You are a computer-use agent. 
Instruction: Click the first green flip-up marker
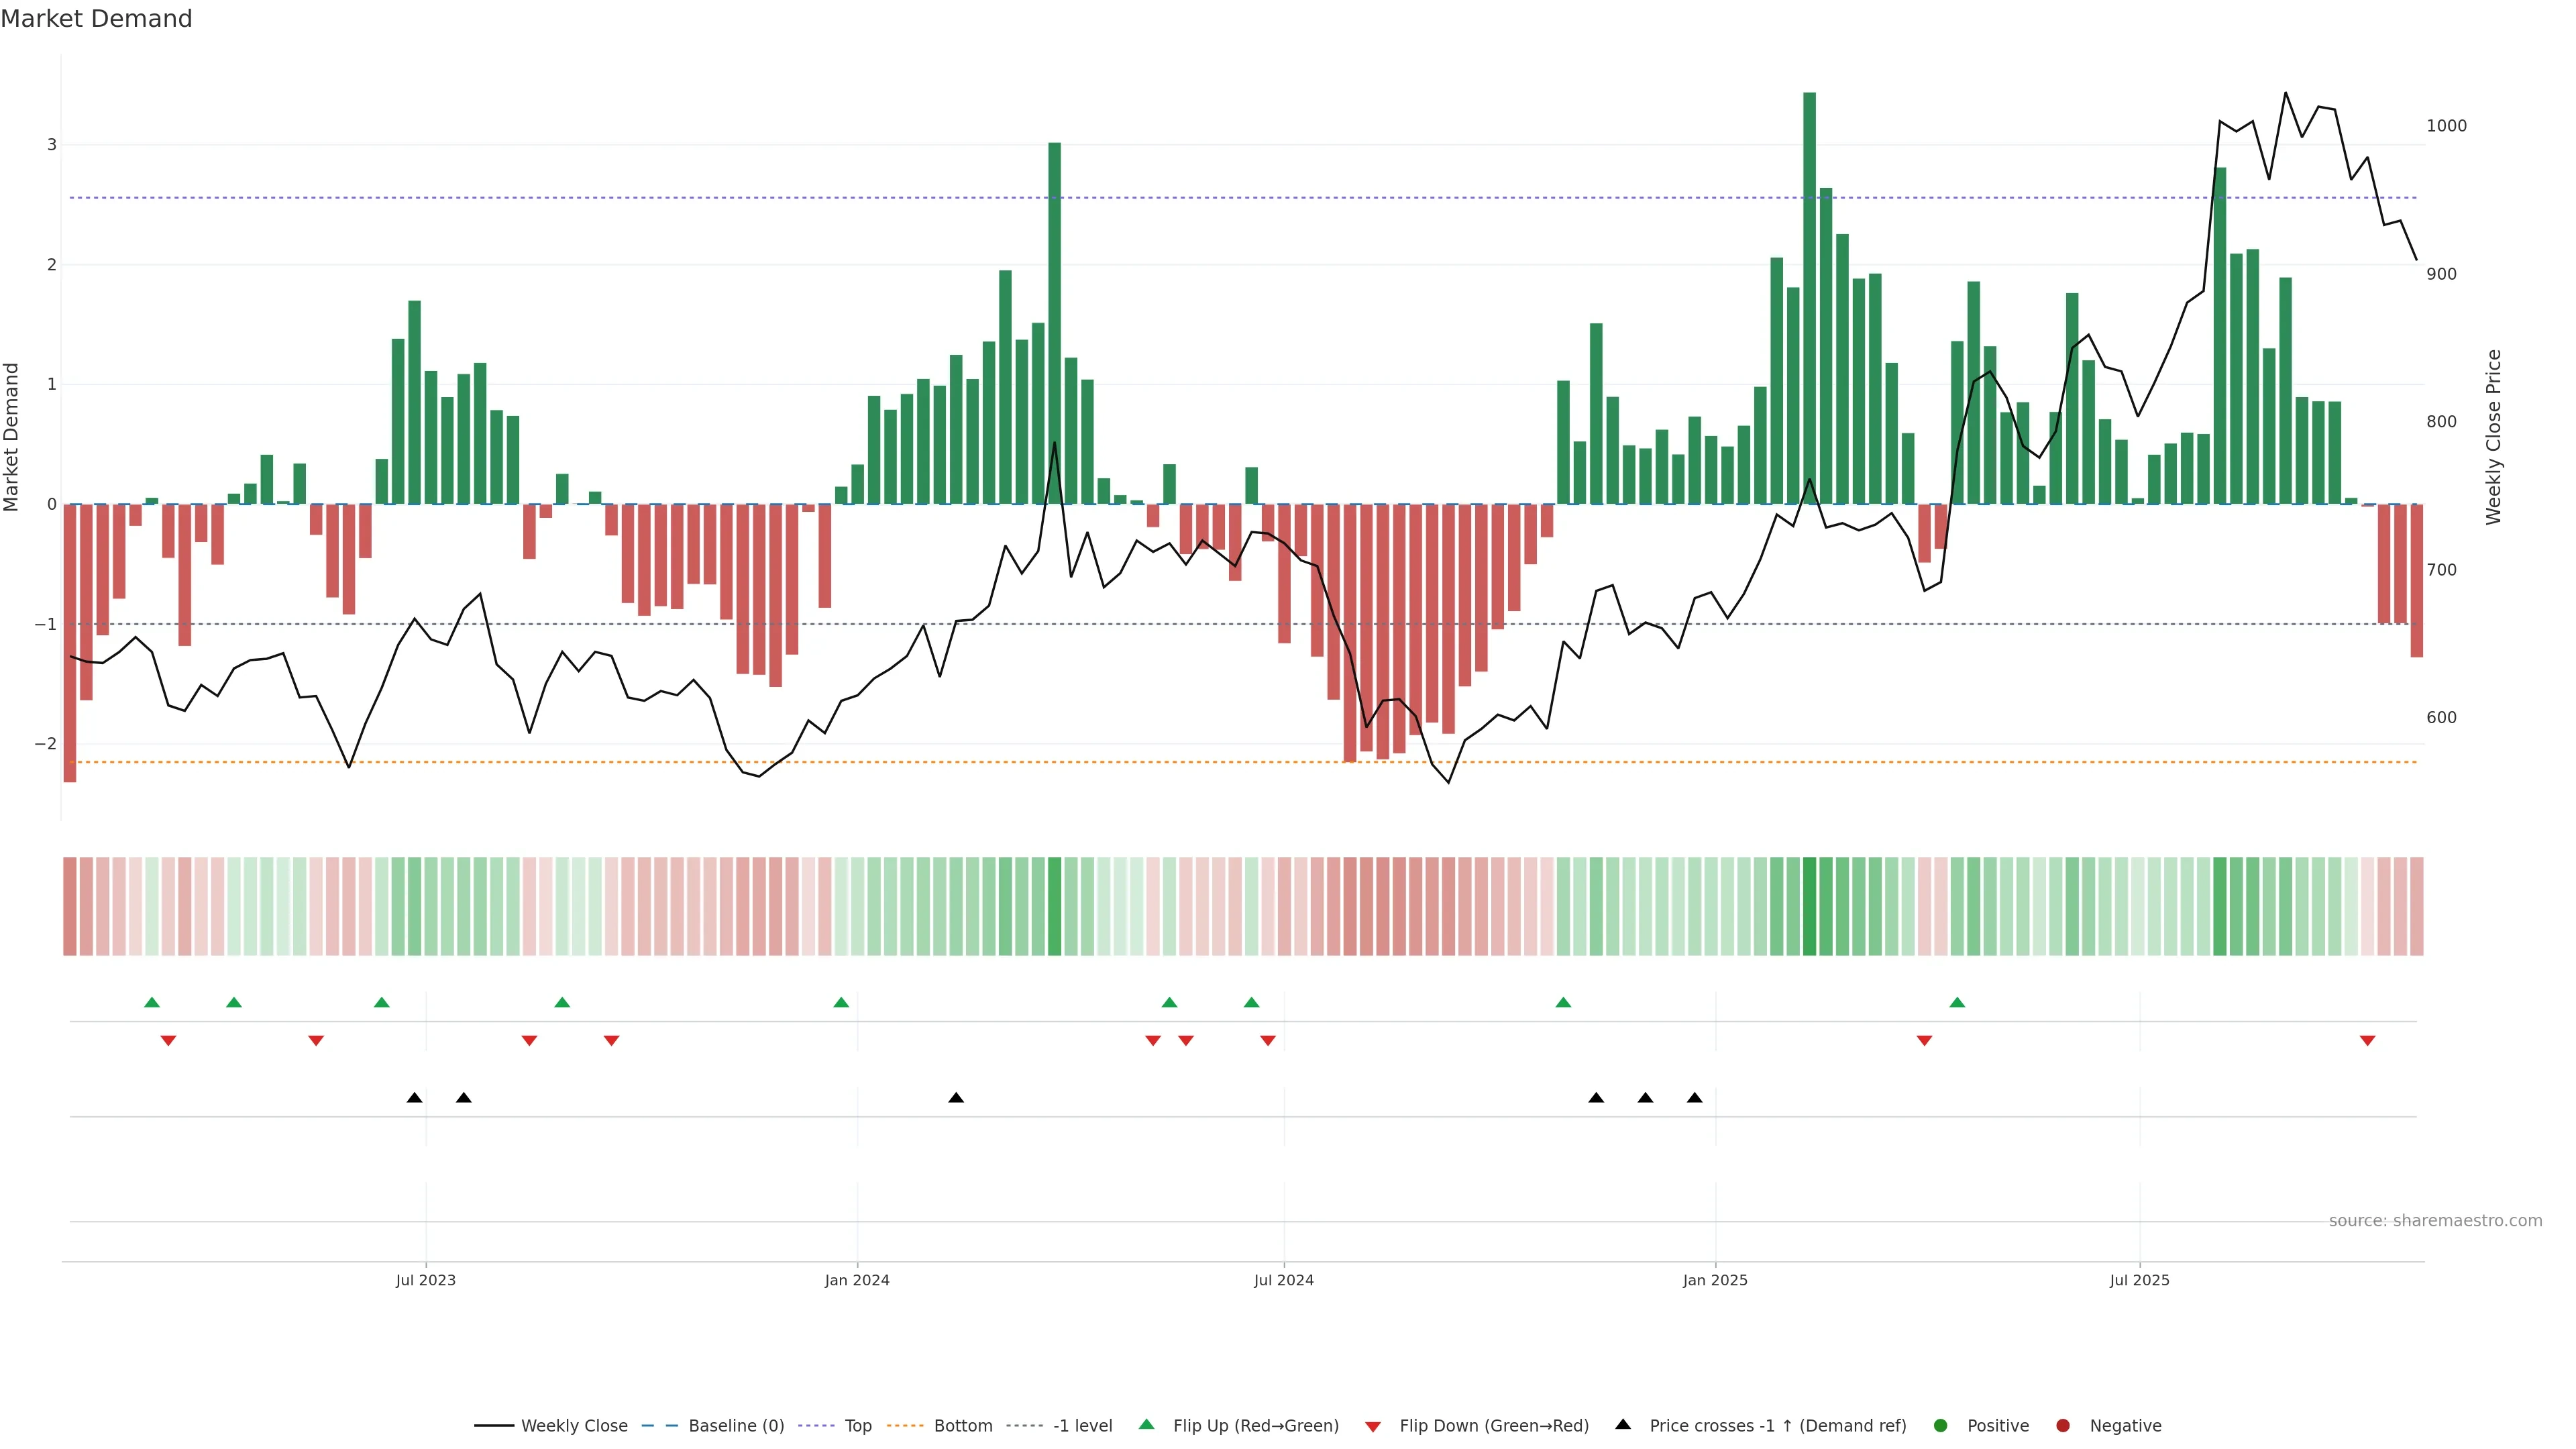152,1002
